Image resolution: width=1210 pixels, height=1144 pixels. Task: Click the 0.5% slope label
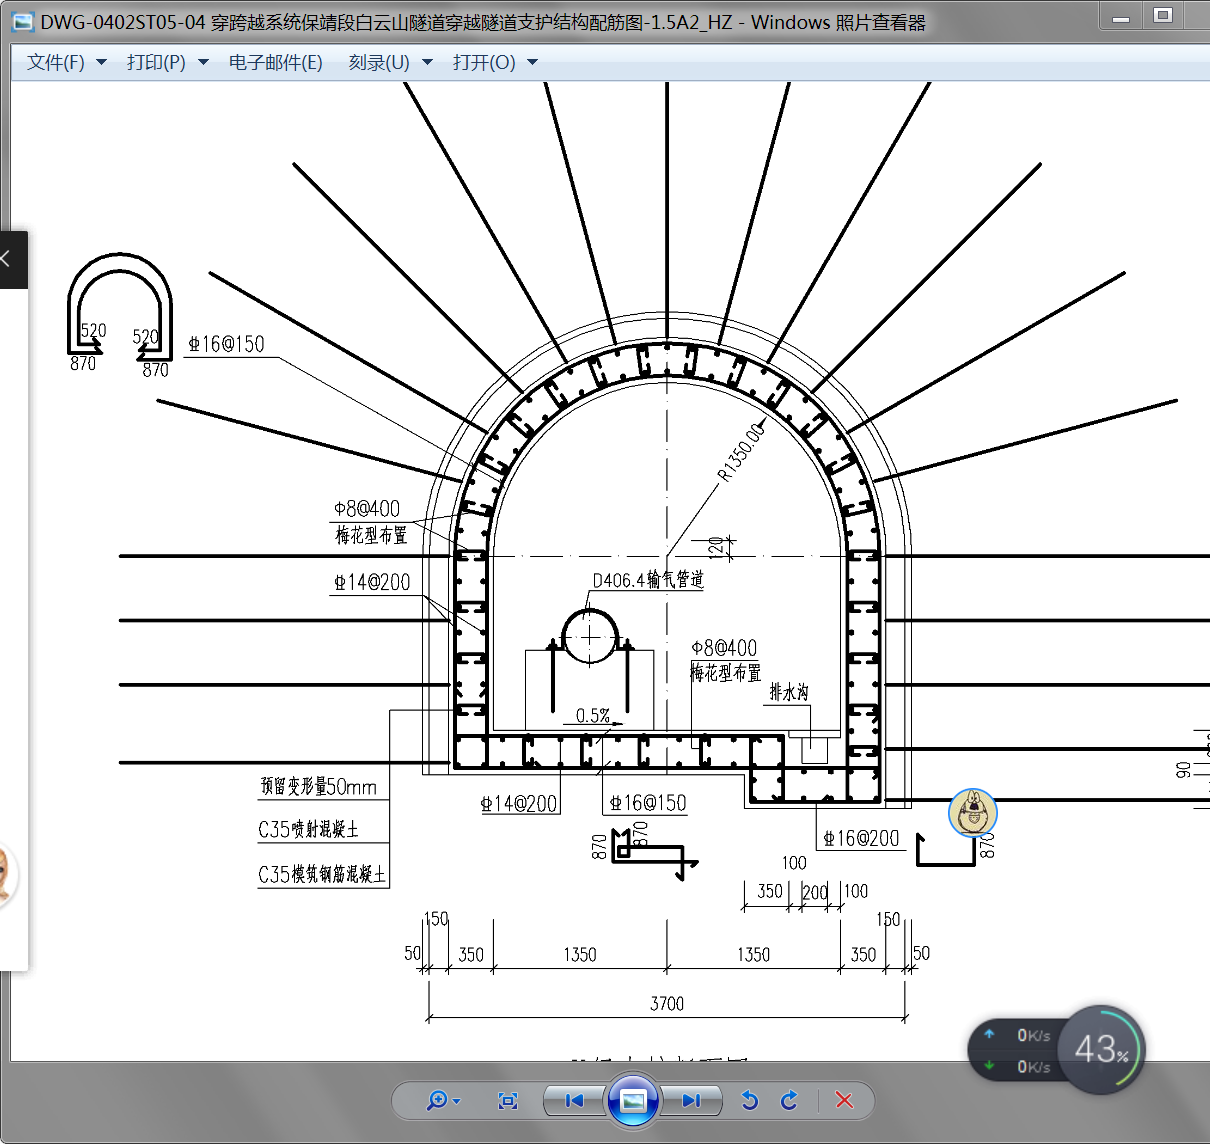point(593,715)
